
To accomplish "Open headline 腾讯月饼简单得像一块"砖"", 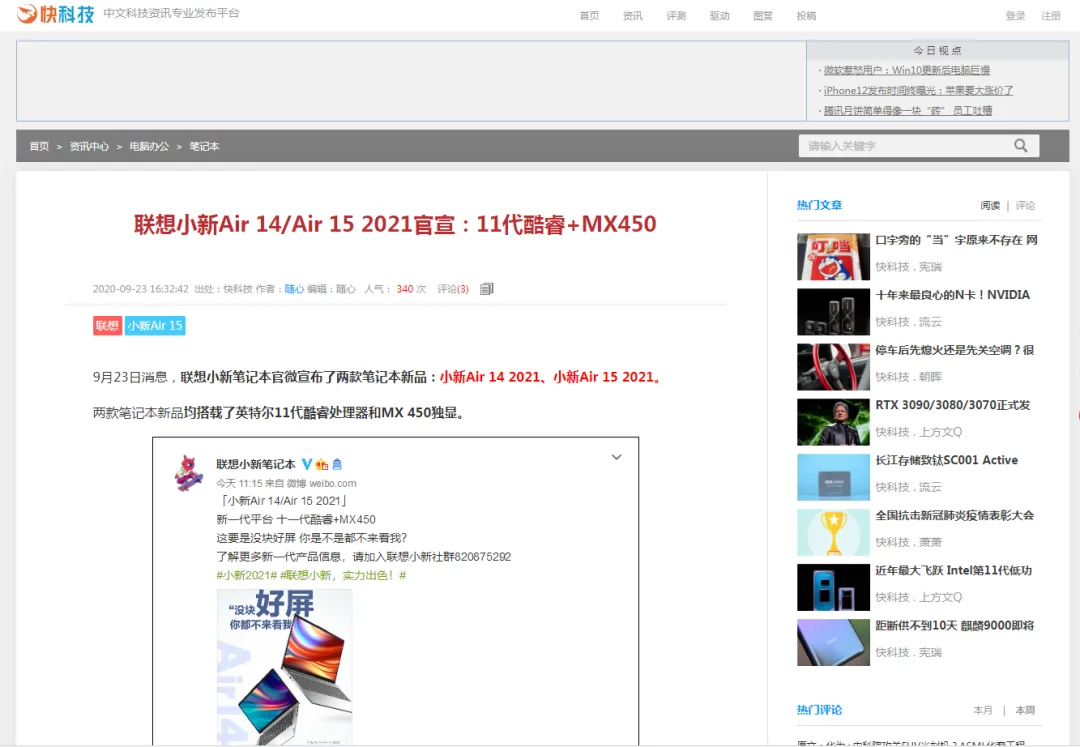I will click(908, 110).
